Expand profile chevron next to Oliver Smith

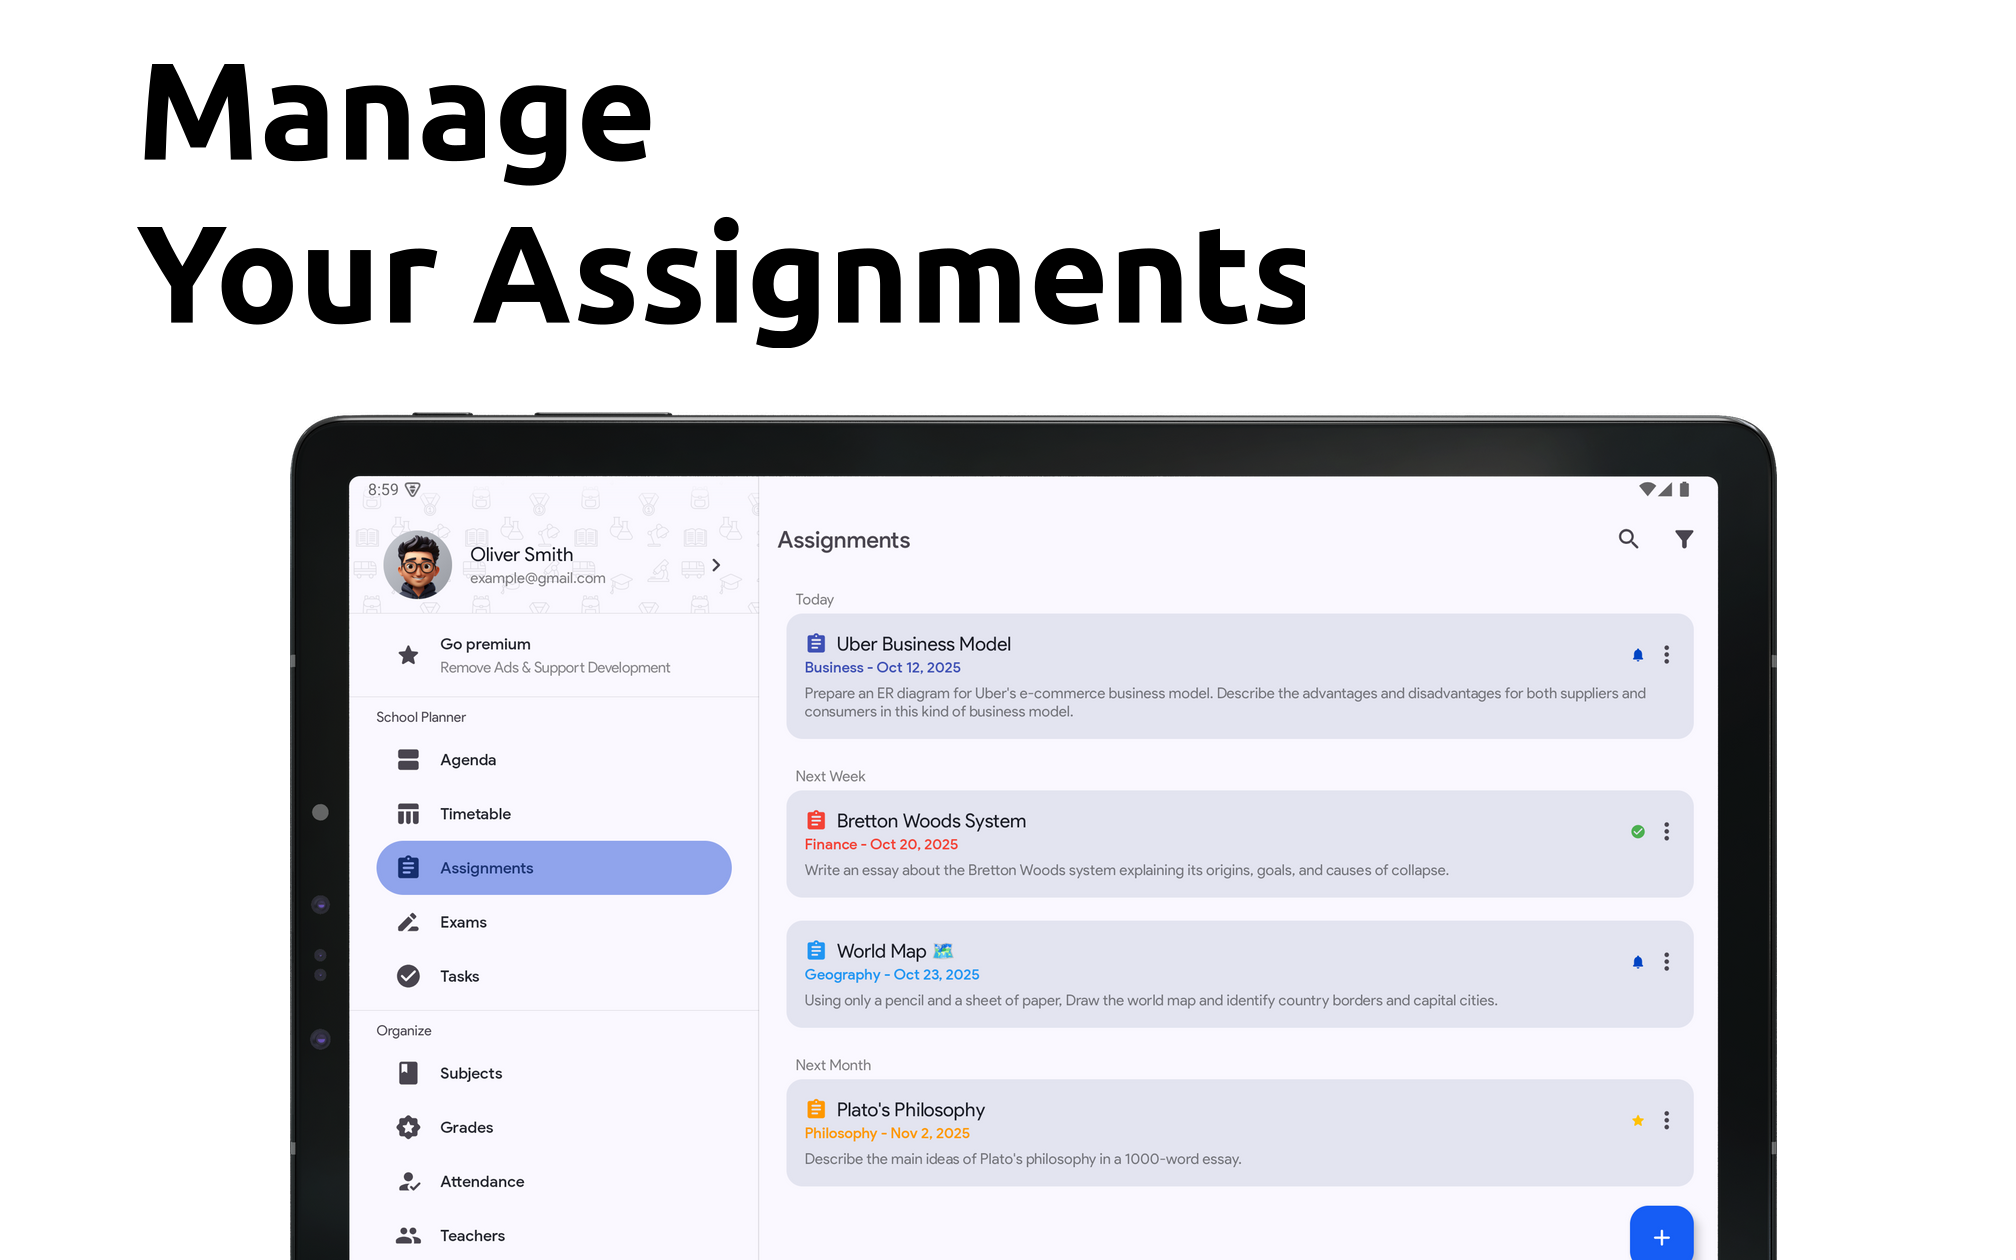pyautogui.click(x=716, y=565)
